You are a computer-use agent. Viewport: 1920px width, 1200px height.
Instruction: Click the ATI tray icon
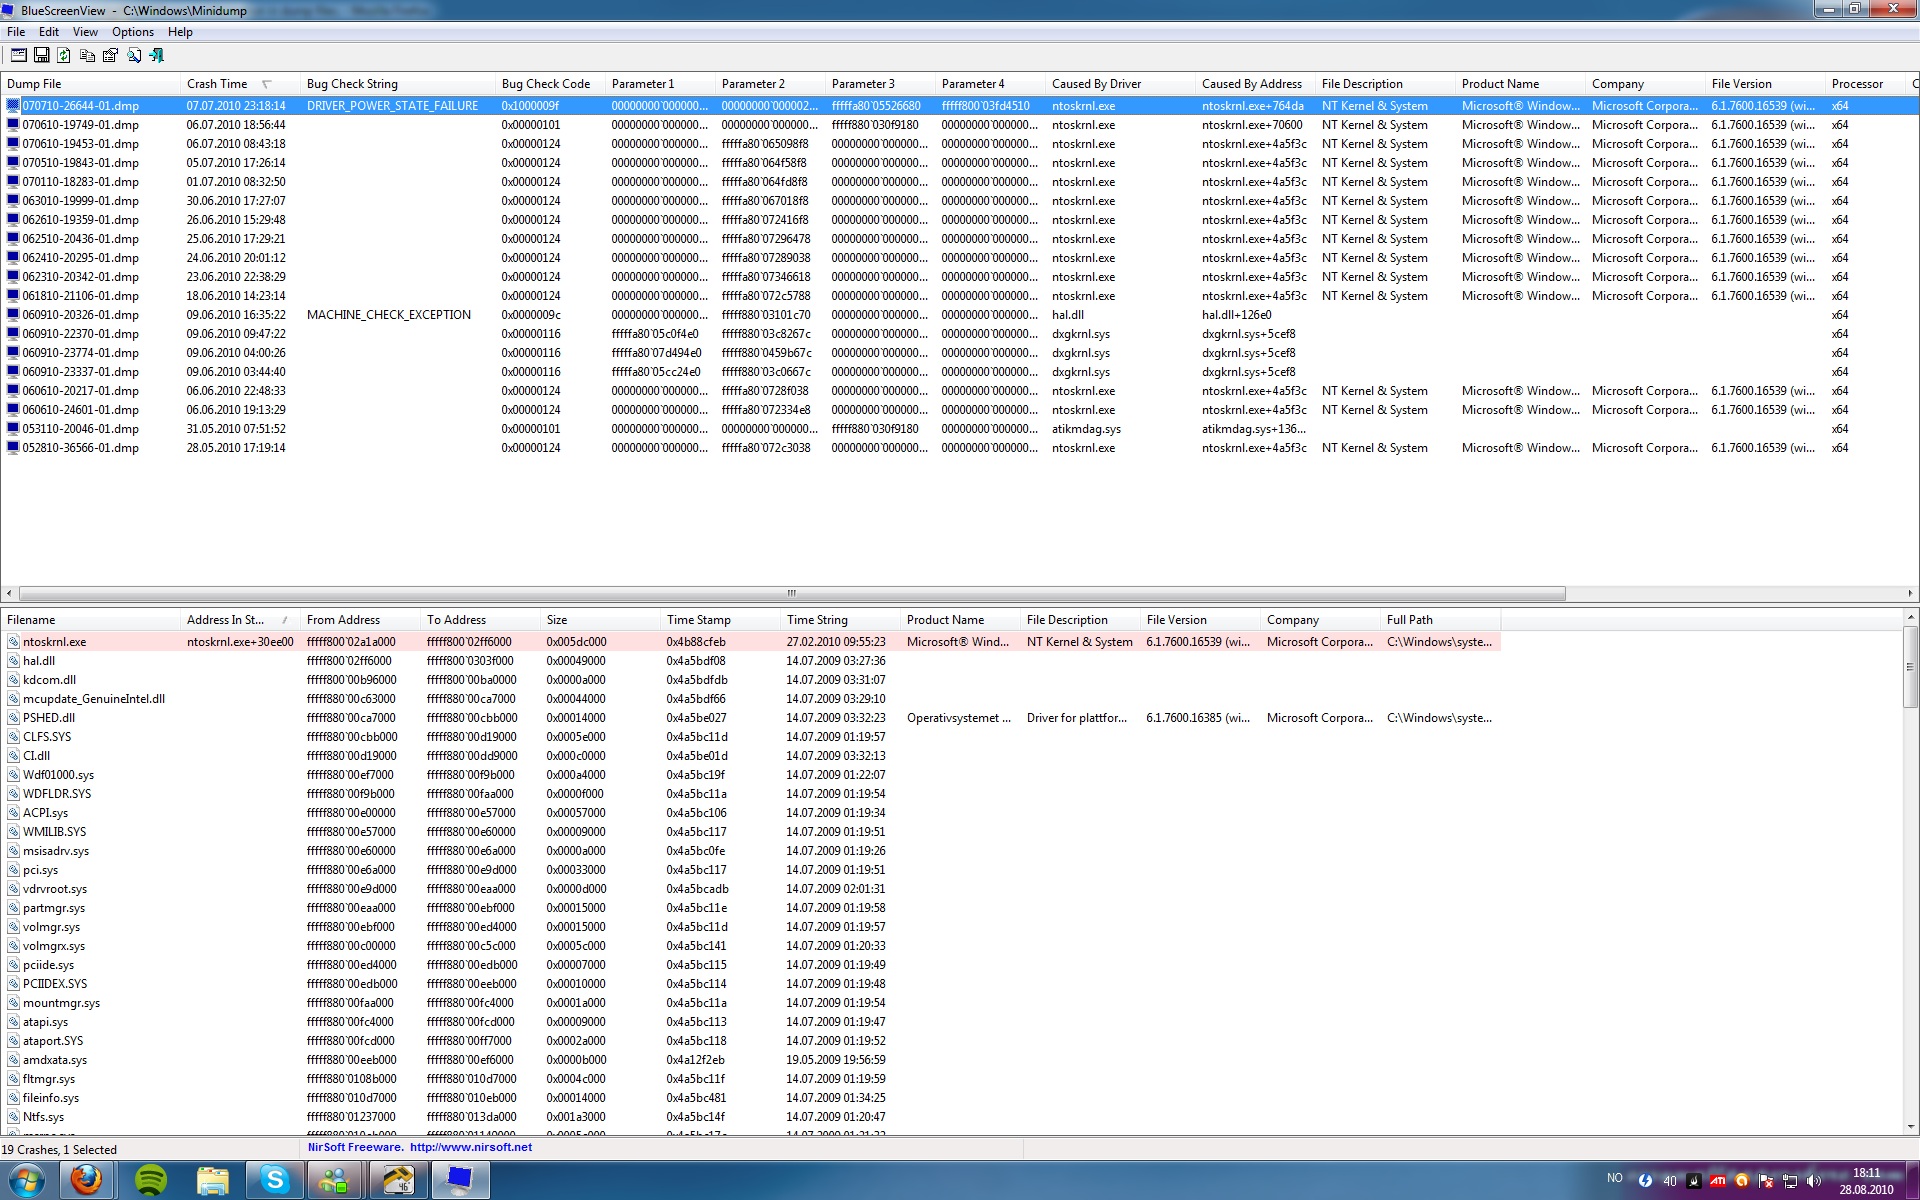(1717, 1181)
